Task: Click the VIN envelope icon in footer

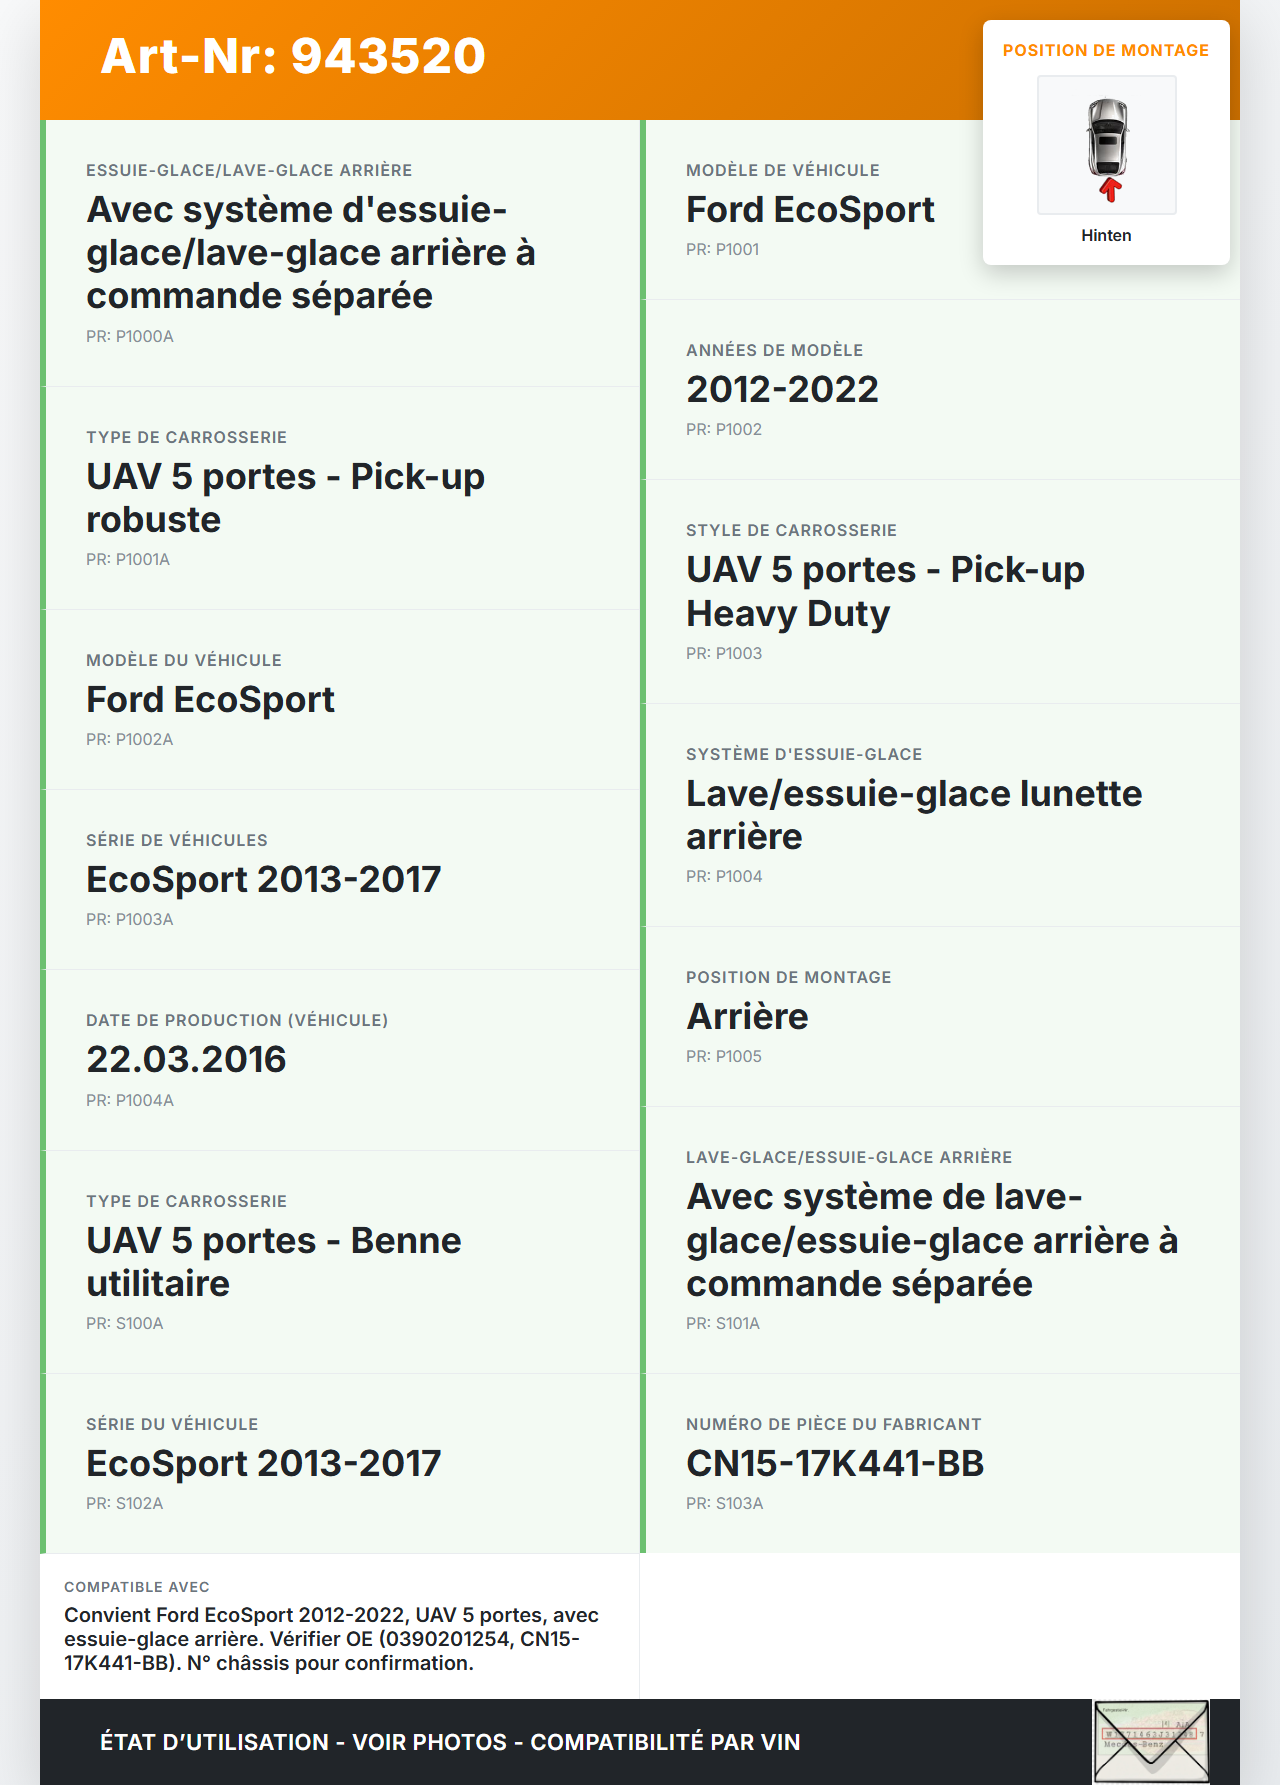Action: pyautogui.click(x=1151, y=1741)
